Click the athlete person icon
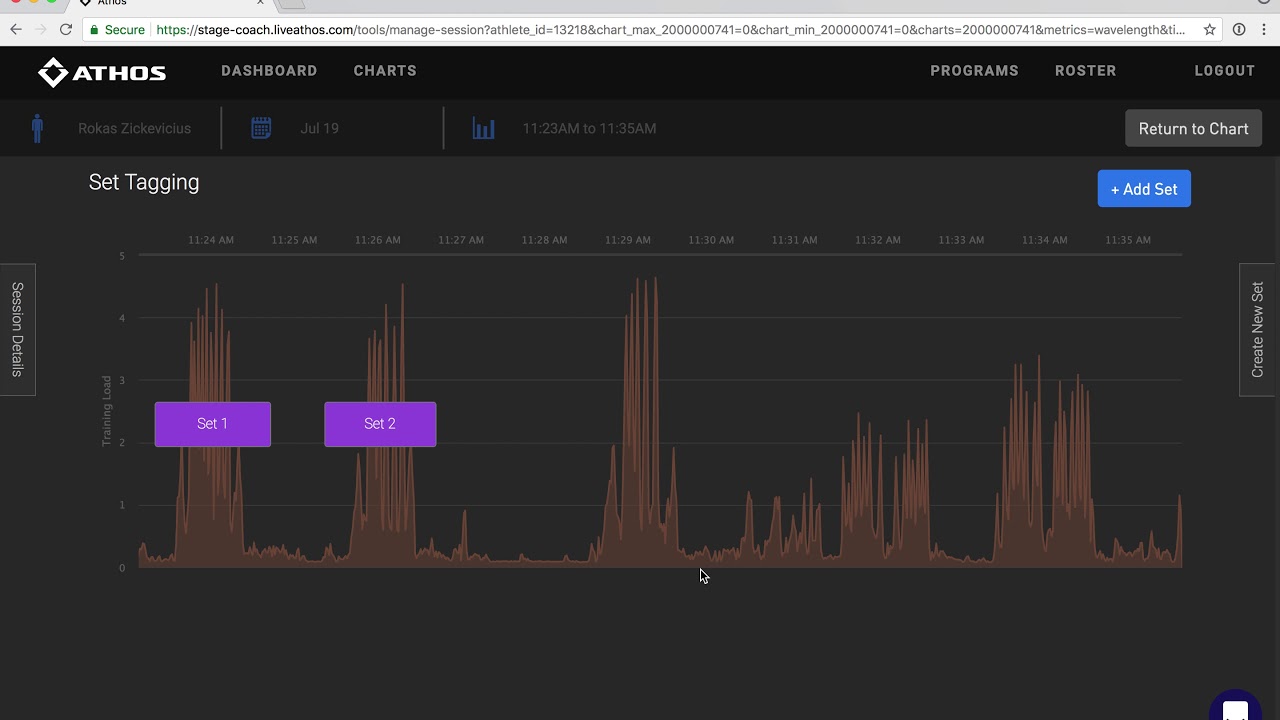1280x720 pixels. (37, 128)
